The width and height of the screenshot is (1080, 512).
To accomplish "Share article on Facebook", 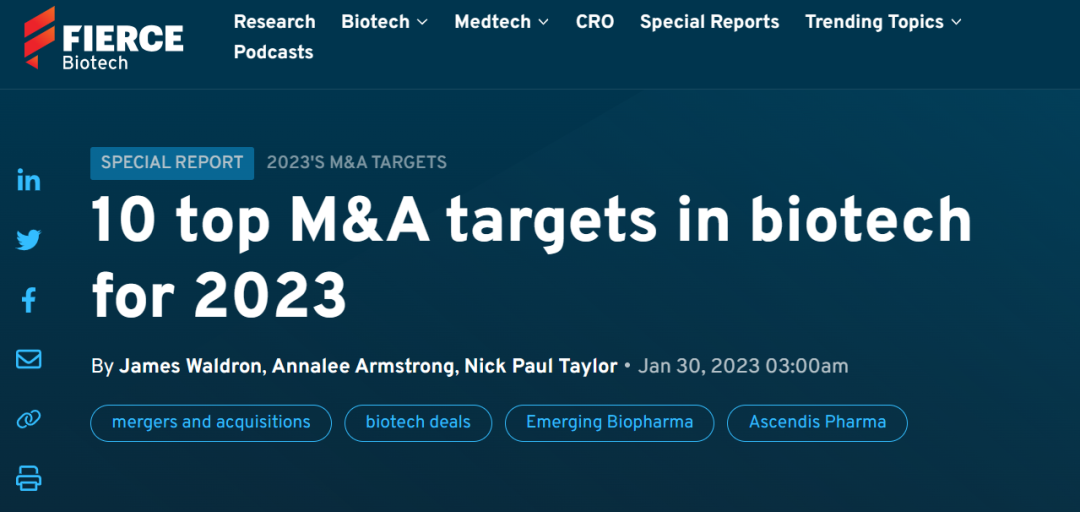I will pyautogui.click(x=29, y=299).
